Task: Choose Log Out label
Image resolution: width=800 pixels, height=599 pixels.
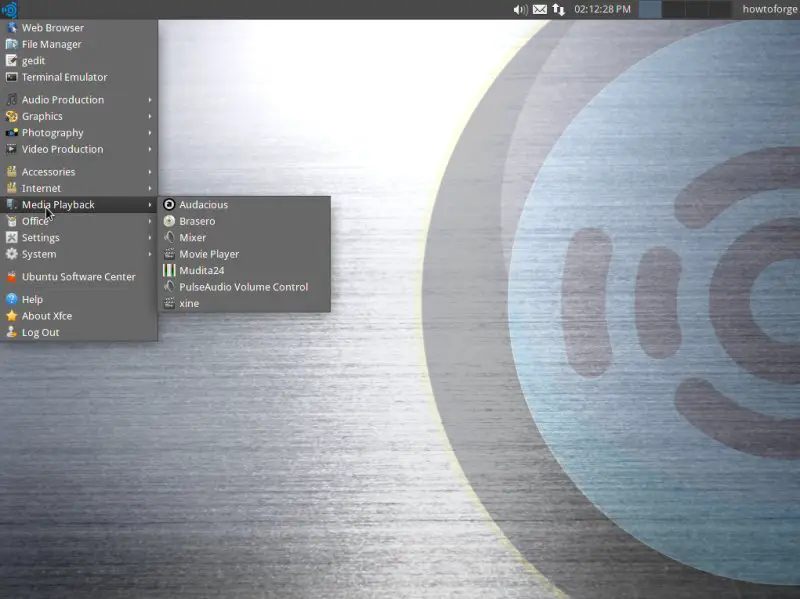Action: 40,333
